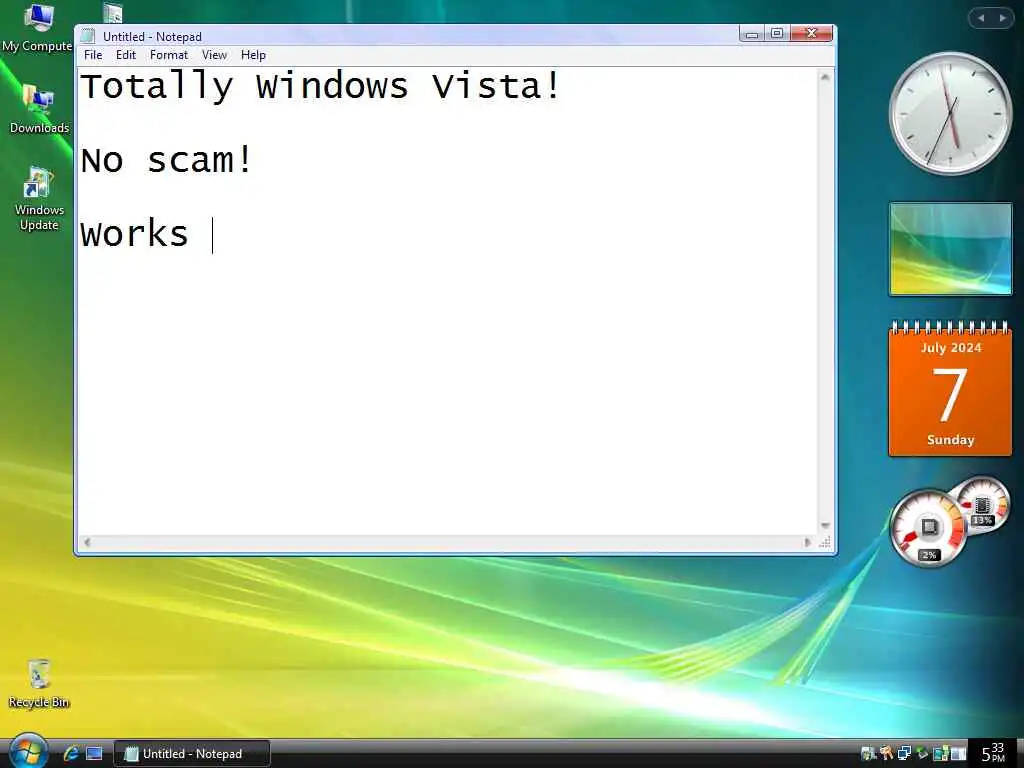Close the Notepad window

point(812,33)
